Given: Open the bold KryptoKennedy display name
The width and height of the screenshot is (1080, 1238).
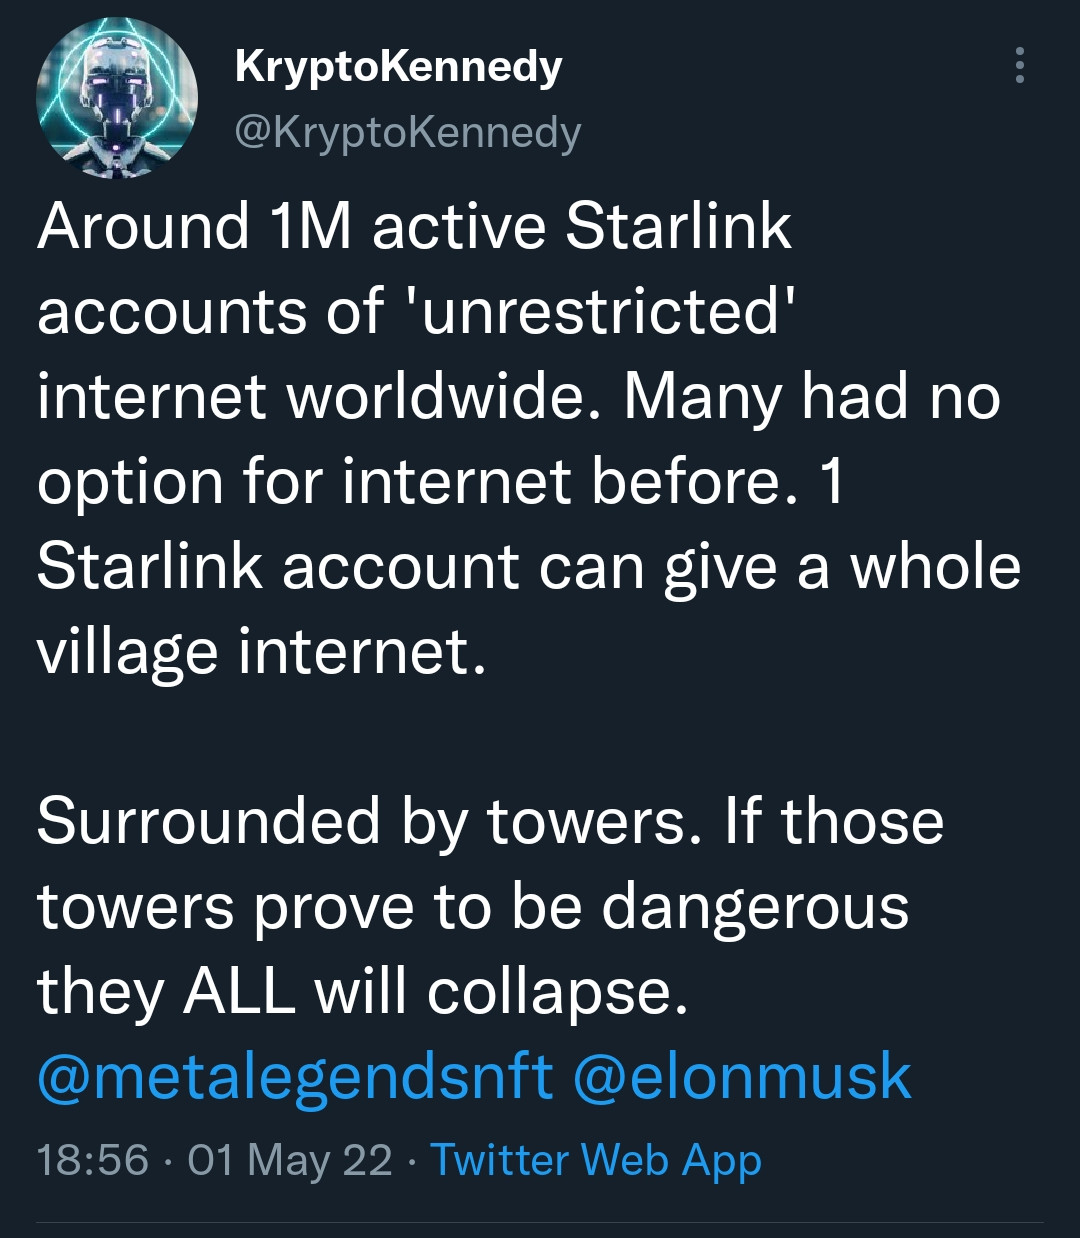Looking at the screenshot, I should coord(398,67).
